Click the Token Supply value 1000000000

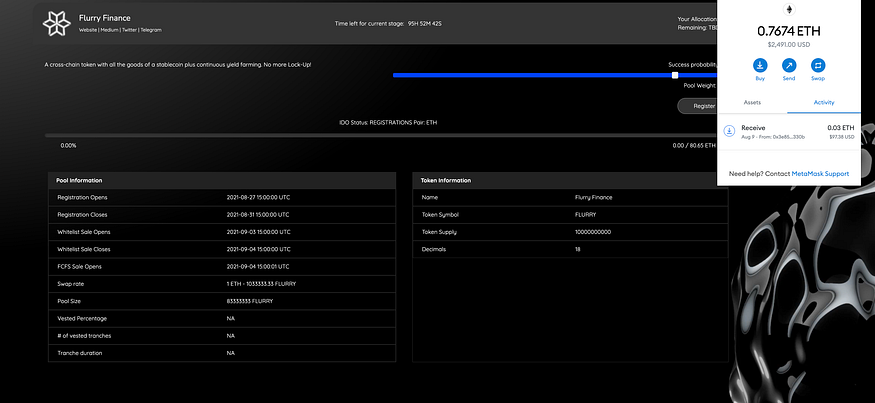click(x=593, y=232)
